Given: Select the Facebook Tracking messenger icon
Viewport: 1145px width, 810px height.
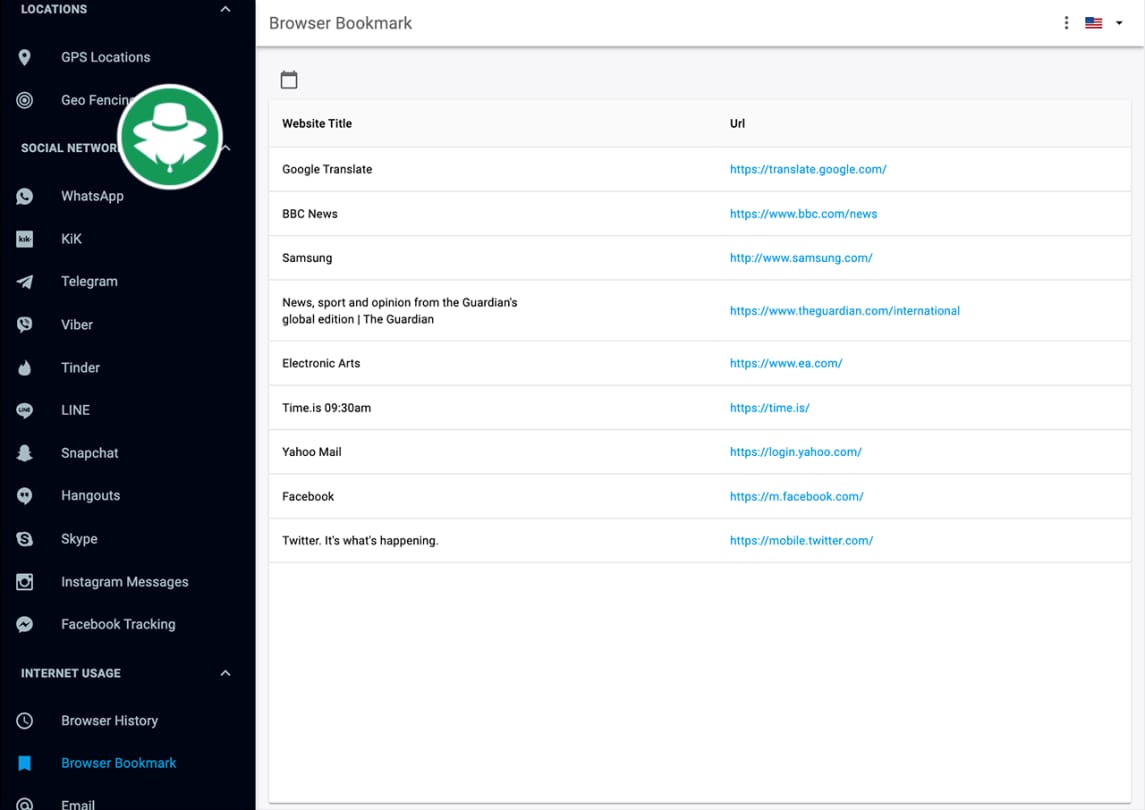Looking at the screenshot, I should pyautogui.click(x=24, y=624).
